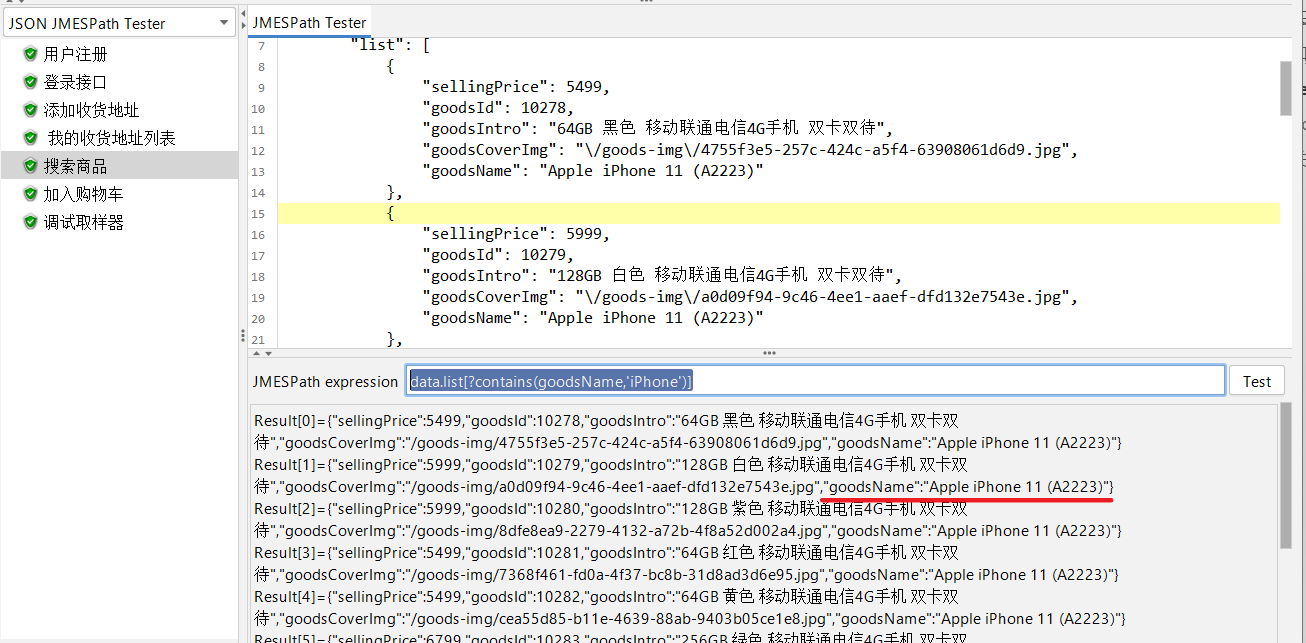Click into the JMESPath expression field
The width and height of the screenshot is (1306, 643).
(x=815, y=381)
